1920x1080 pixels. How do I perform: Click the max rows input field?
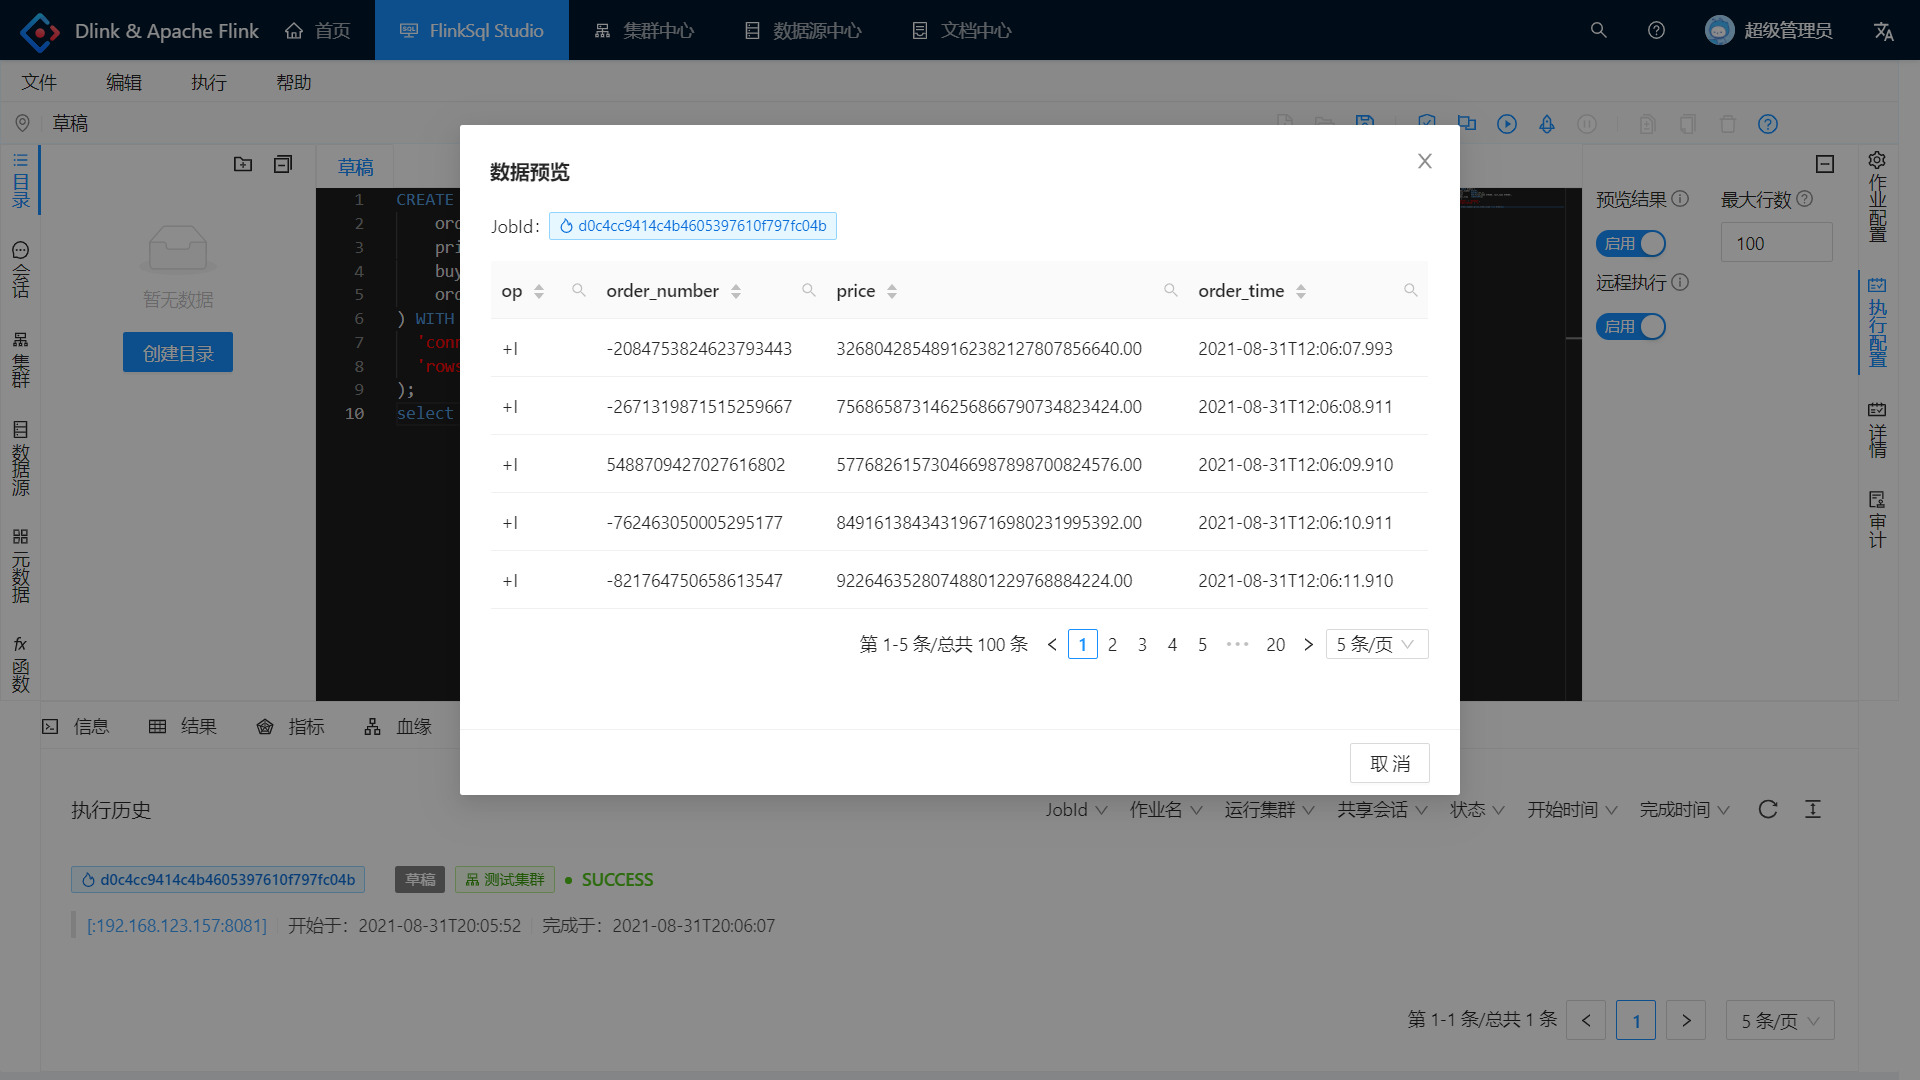[1776, 243]
